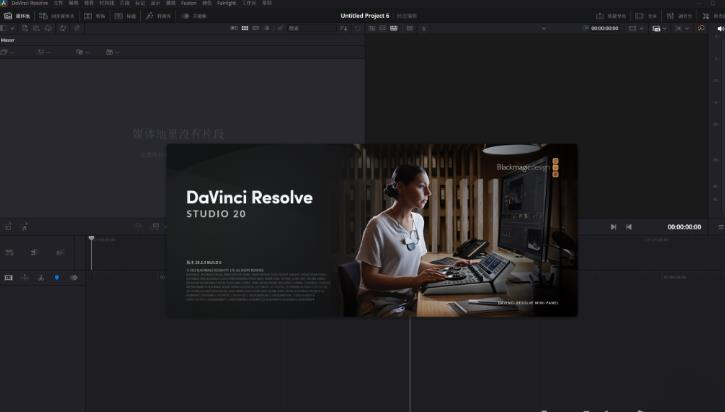Switch media pool to filmstrip view

[256, 28]
